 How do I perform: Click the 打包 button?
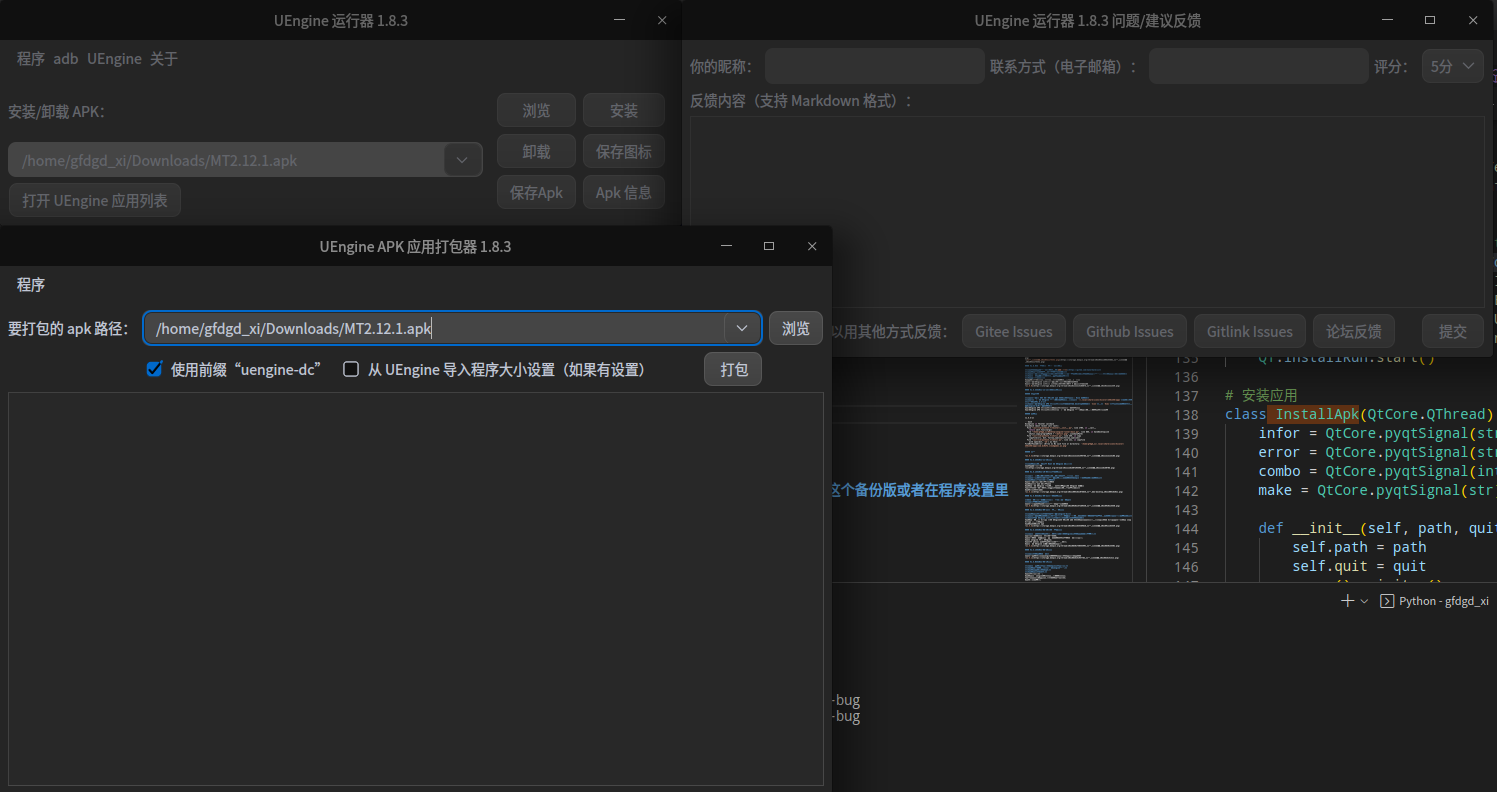(733, 369)
